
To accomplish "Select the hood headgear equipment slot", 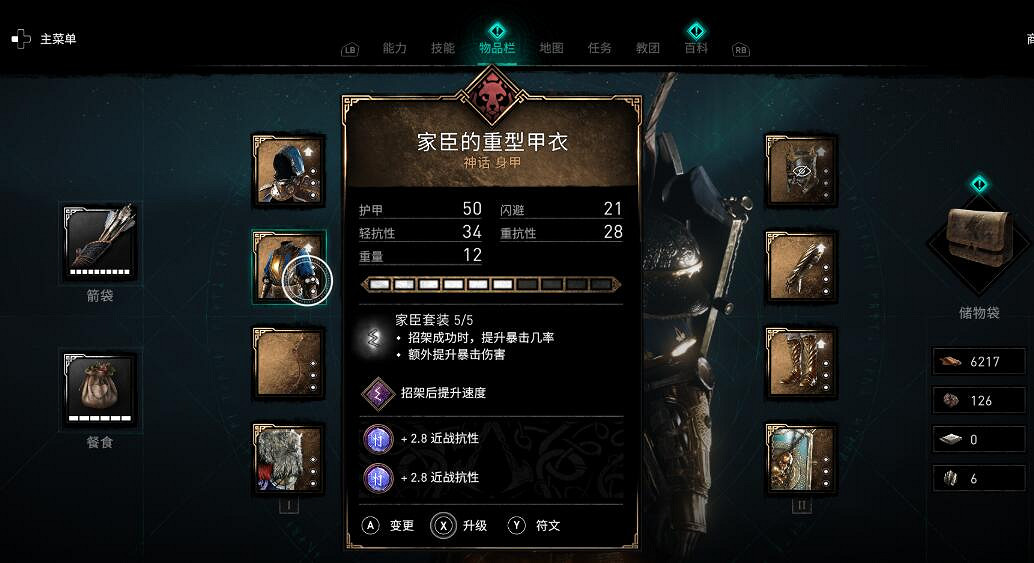I will coord(289,171).
